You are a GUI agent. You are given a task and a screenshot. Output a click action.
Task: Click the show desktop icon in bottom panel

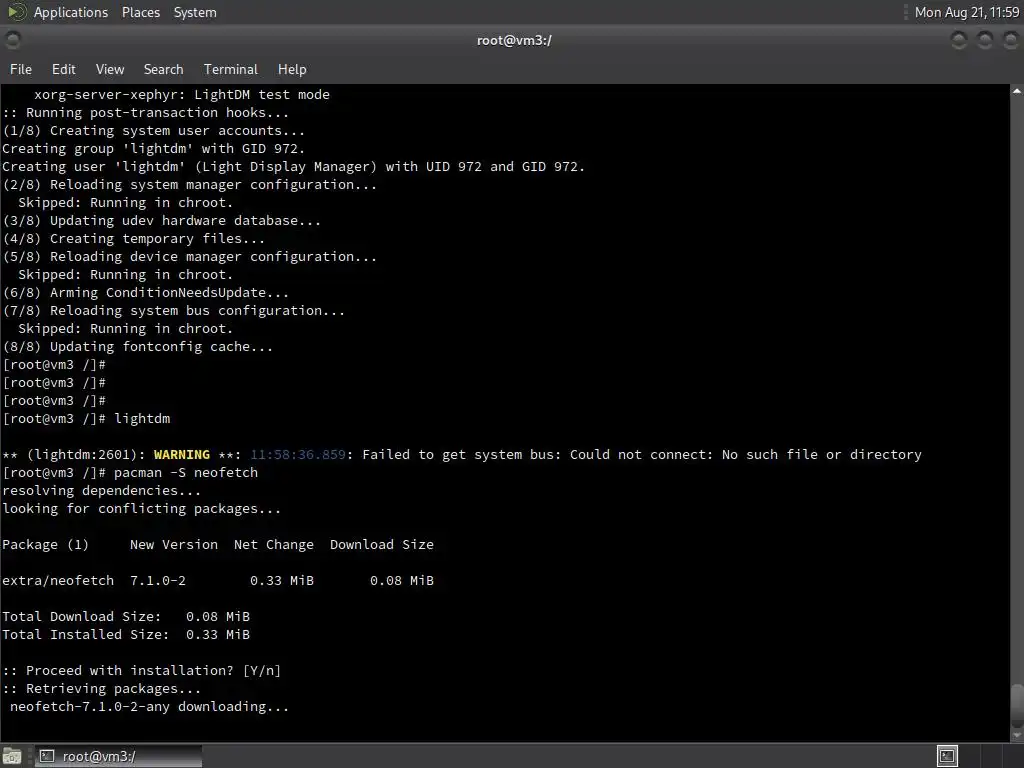[x=12, y=756]
